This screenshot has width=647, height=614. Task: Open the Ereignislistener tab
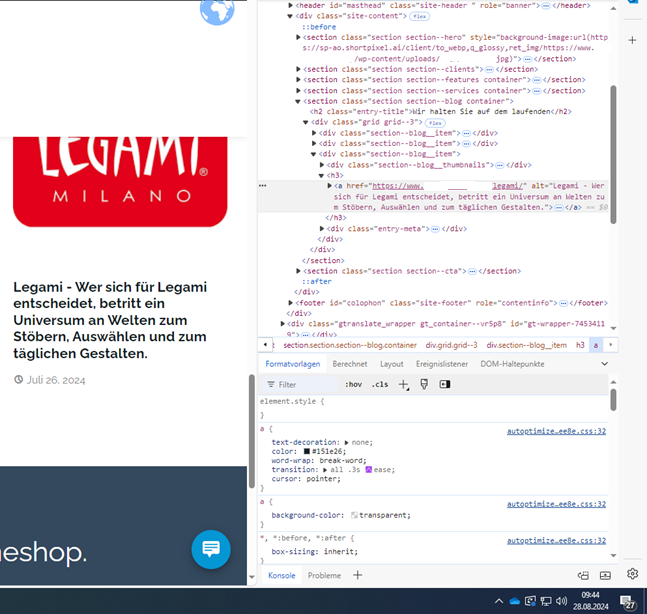click(441, 364)
